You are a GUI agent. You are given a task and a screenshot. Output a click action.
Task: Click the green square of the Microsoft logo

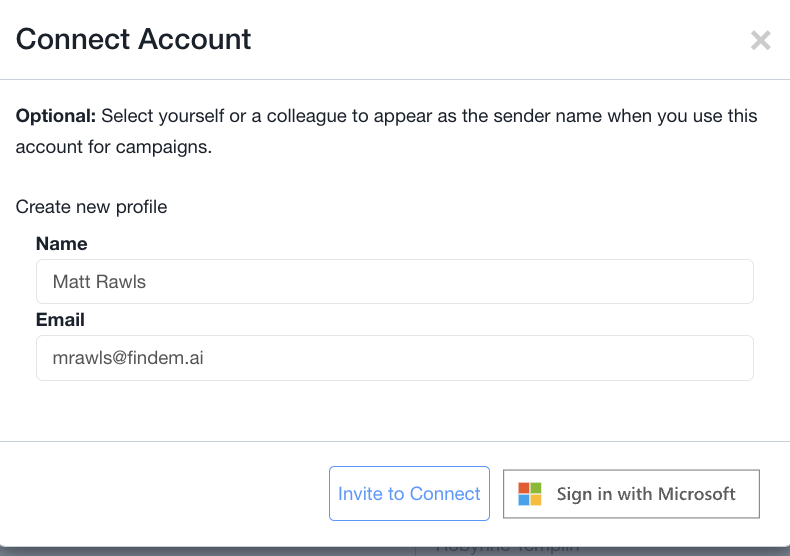point(535,488)
